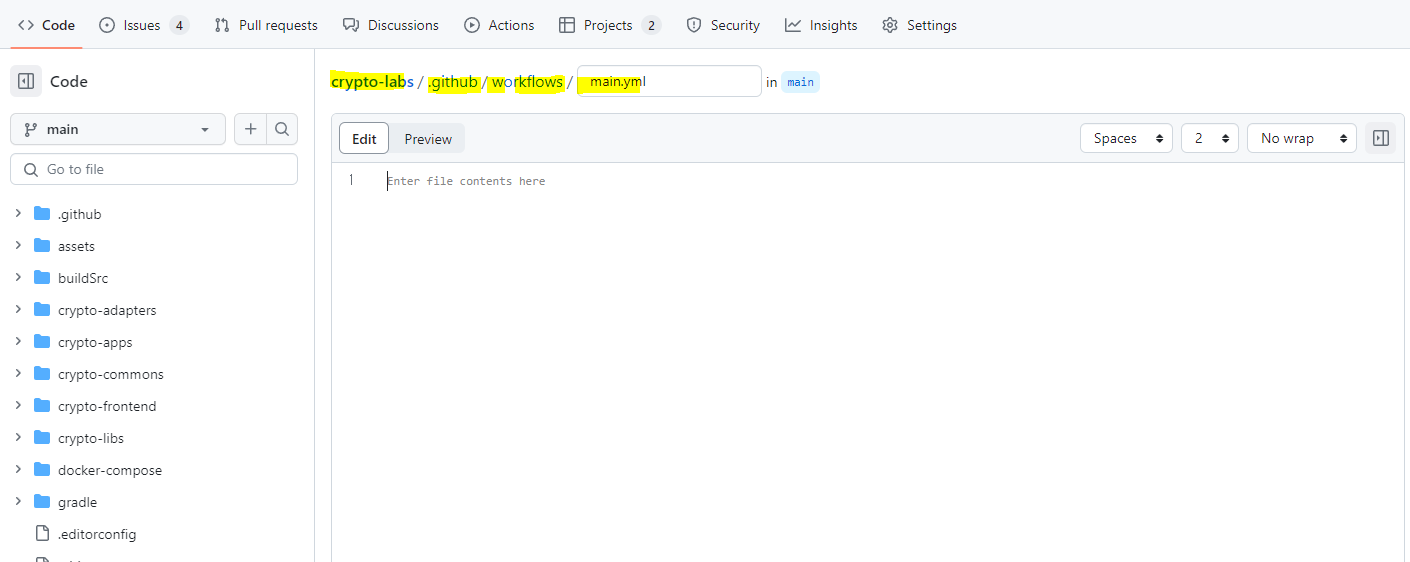Click the docker-compose folder icon
The height and width of the screenshot is (562, 1410).
point(42,469)
